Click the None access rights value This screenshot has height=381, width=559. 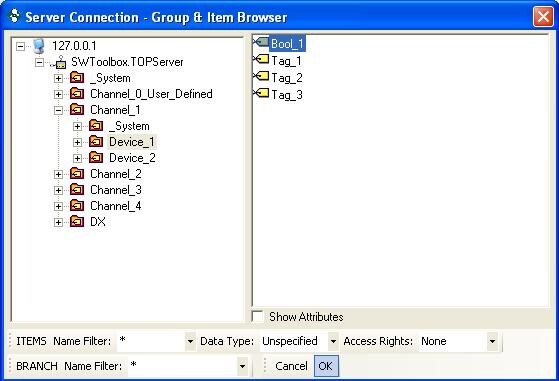tap(434, 341)
